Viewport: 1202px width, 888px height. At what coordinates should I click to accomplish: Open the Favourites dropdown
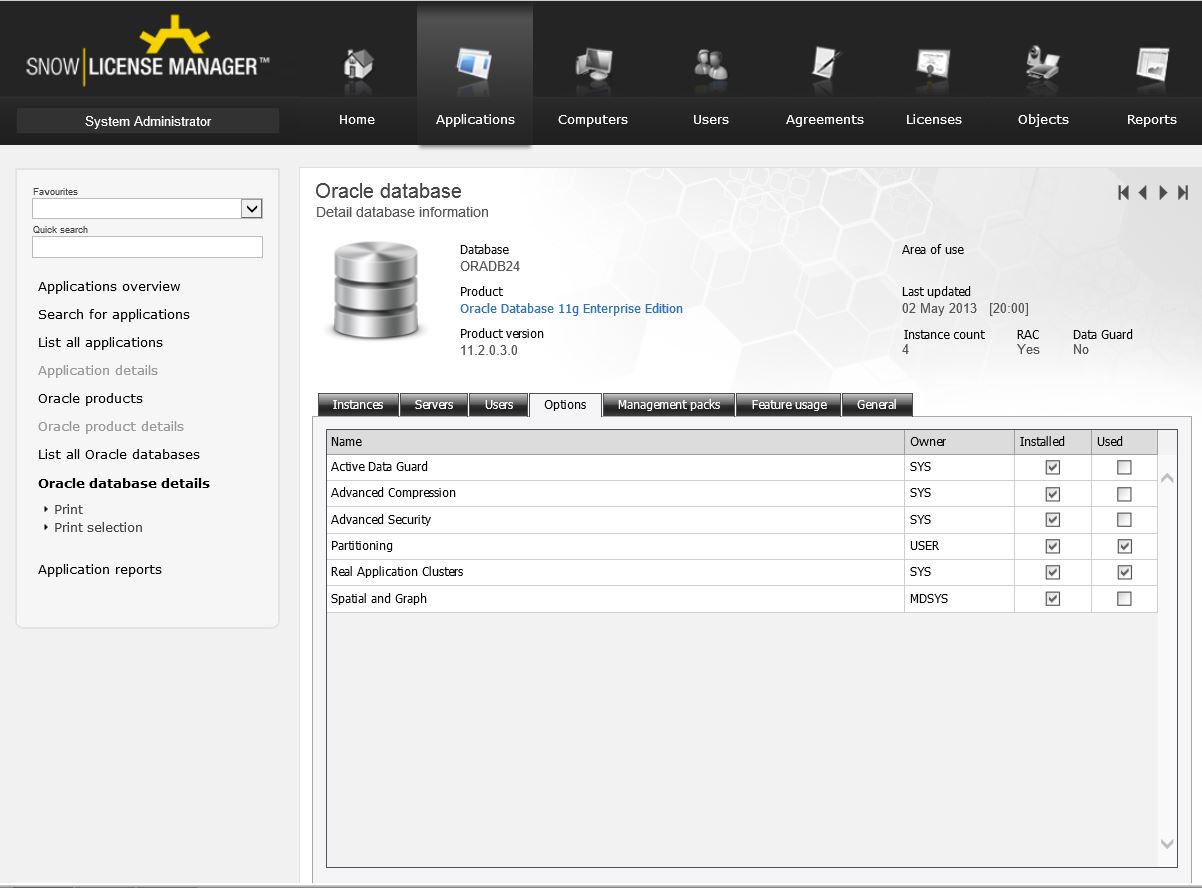click(x=252, y=208)
